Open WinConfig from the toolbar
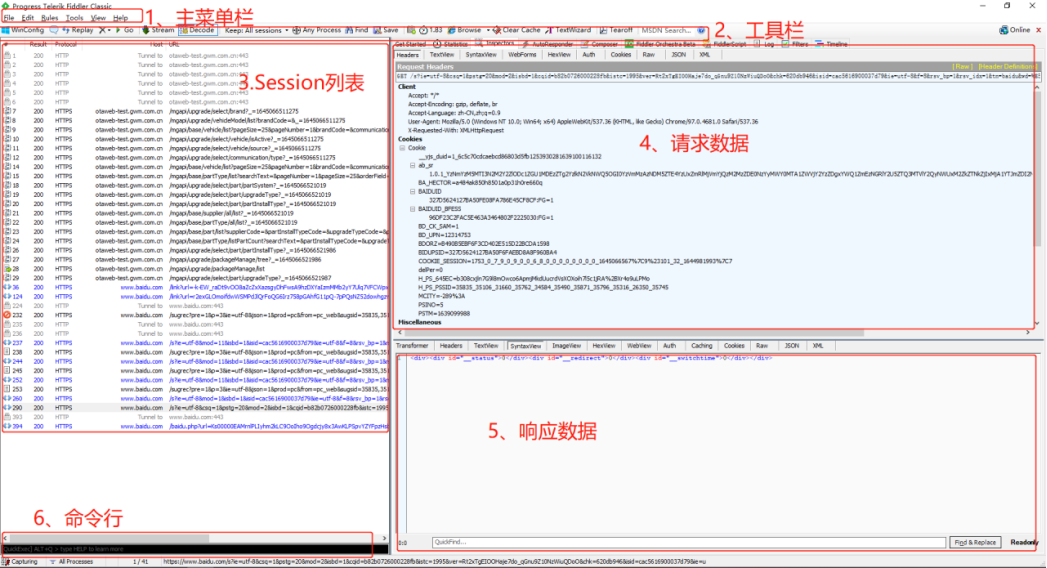Viewport: 1047px width, 568px height. pos(23,30)
